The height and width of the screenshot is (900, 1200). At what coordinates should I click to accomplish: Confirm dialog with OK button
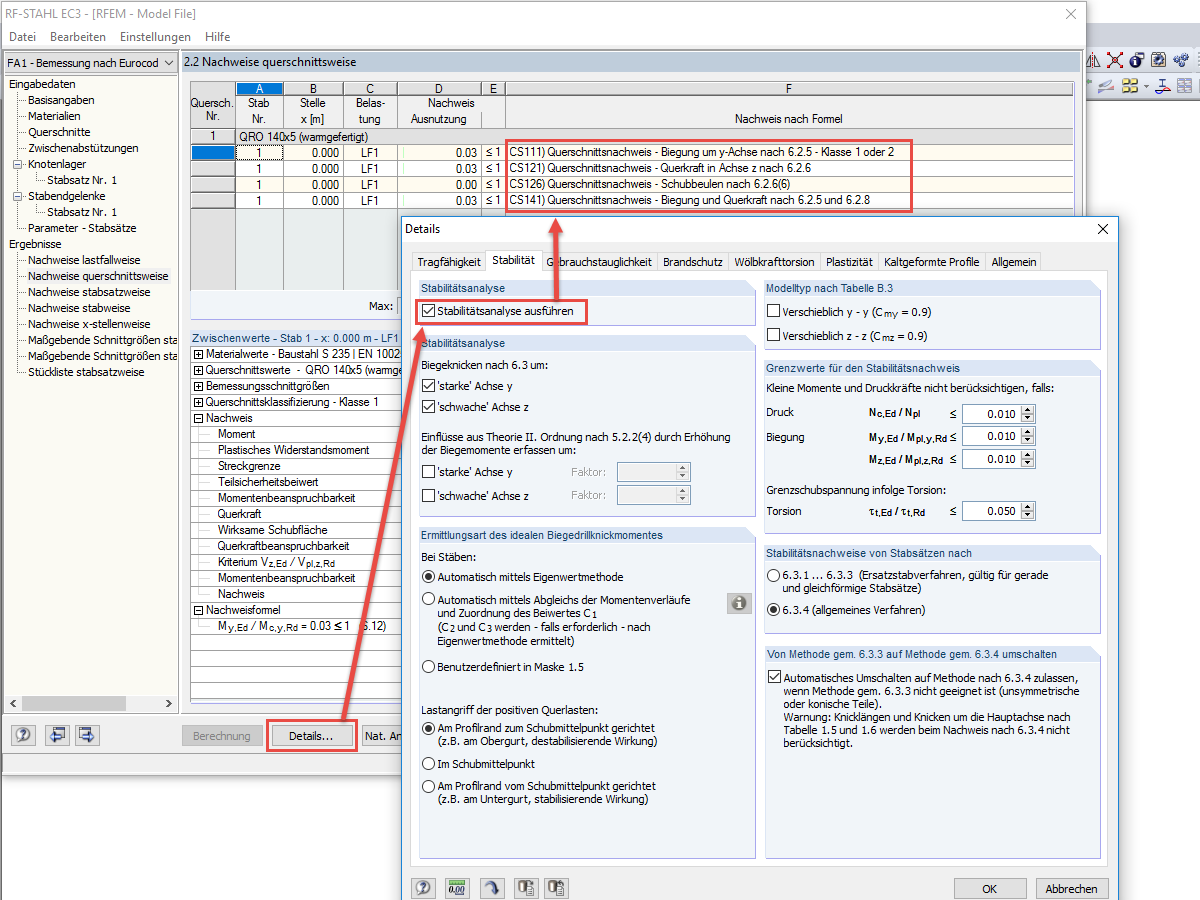point(989,888)
